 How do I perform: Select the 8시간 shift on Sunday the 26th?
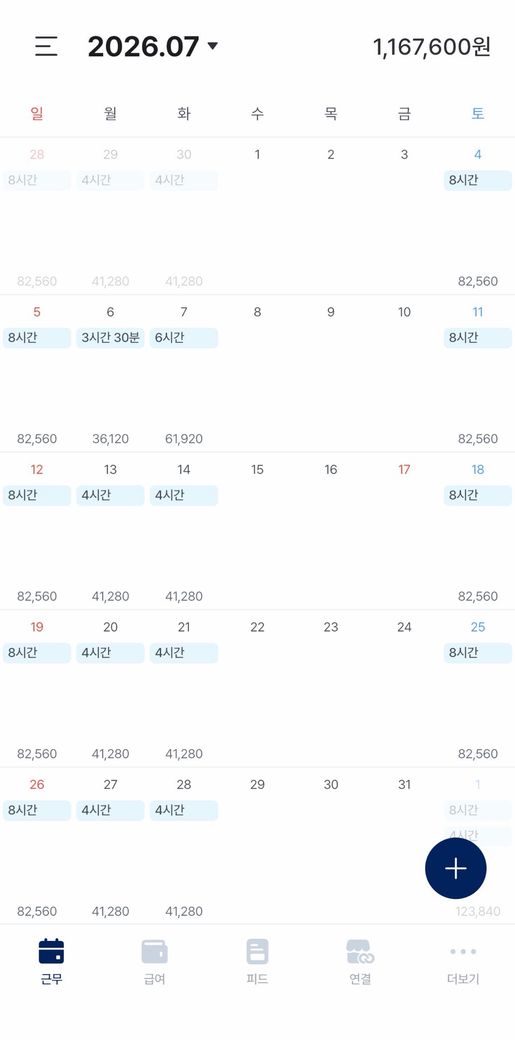[37, 811]
